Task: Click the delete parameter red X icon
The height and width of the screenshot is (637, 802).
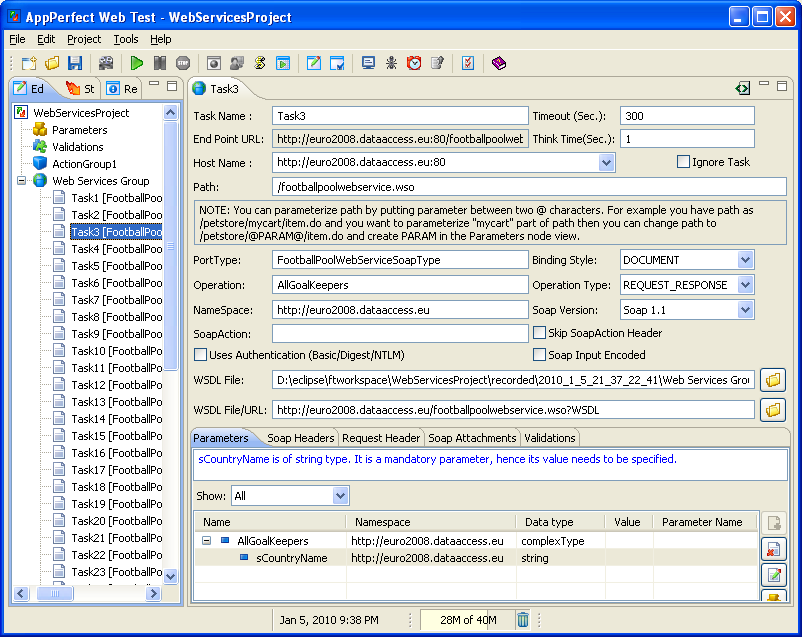Action: pos(773,549)
